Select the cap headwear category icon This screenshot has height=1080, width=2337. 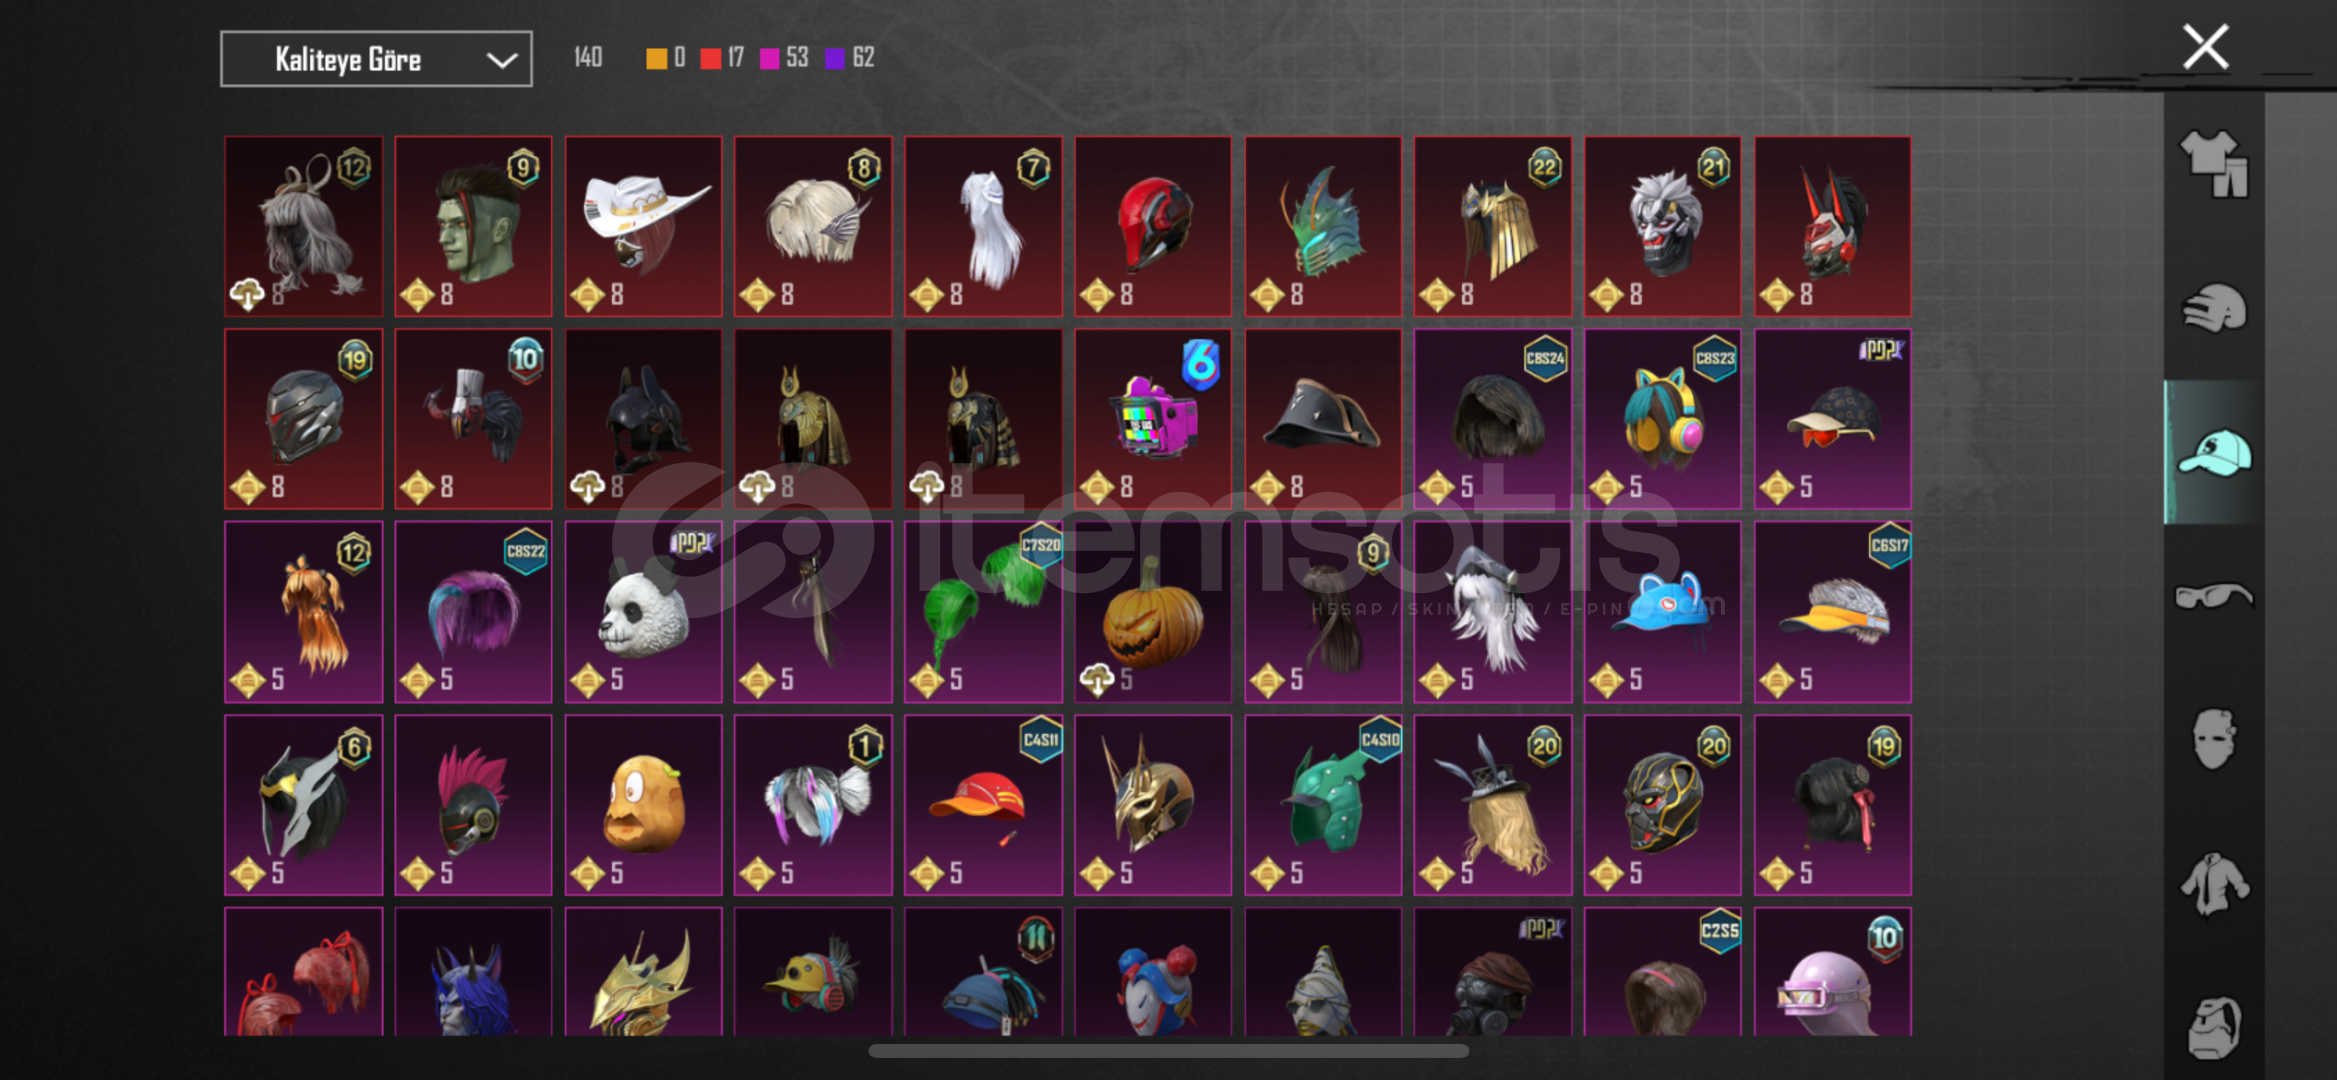2214,452
